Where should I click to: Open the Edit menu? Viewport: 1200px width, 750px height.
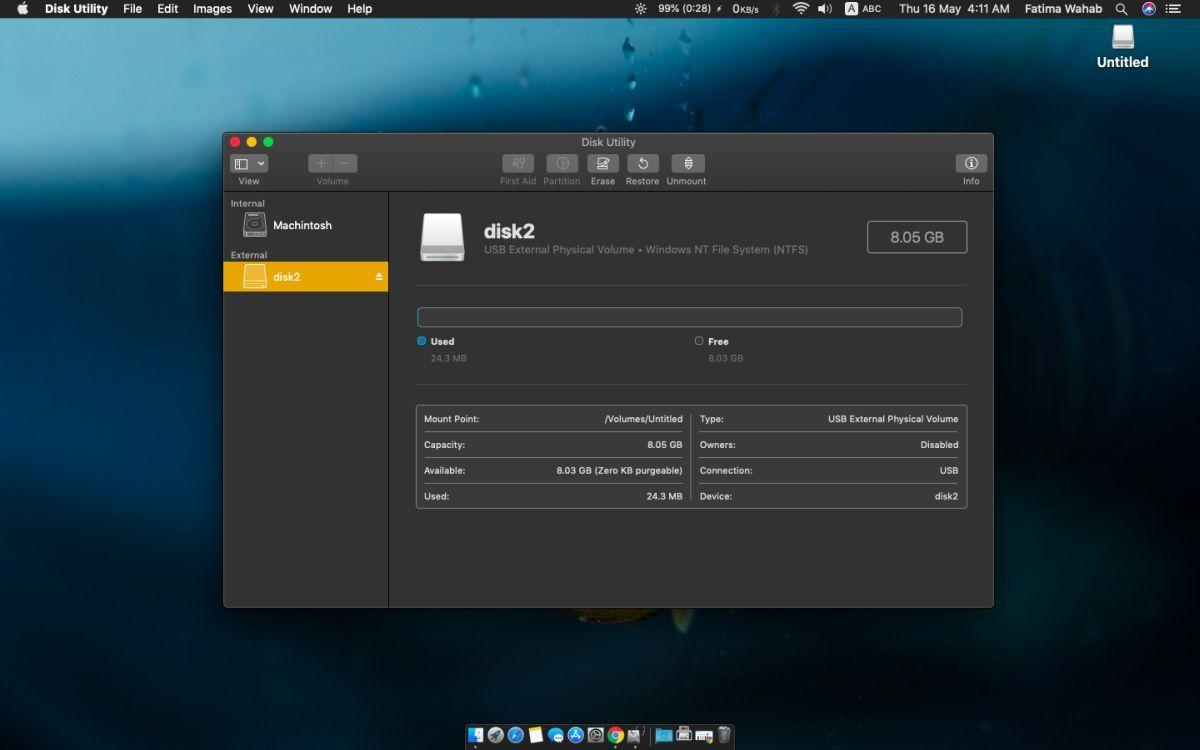click(167, 9)
